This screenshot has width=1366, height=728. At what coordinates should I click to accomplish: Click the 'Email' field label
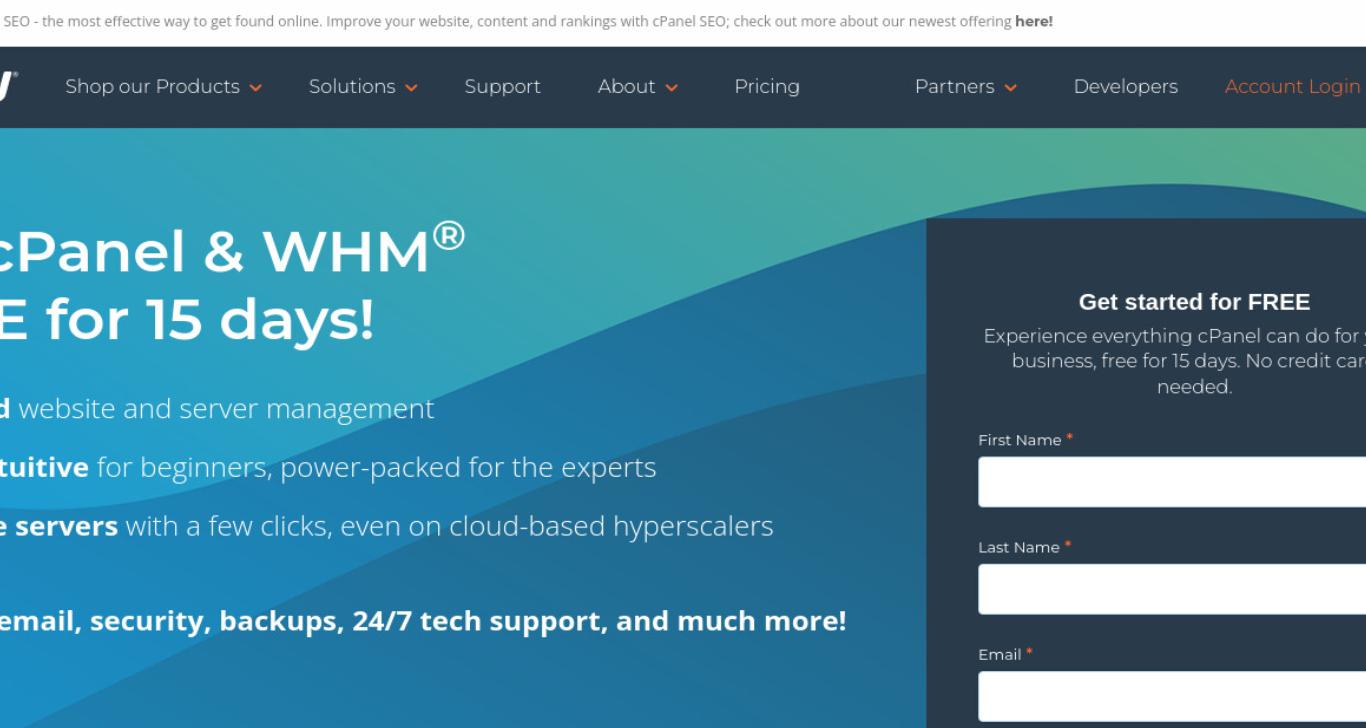pyautogui.click(x=1000, y=654)
